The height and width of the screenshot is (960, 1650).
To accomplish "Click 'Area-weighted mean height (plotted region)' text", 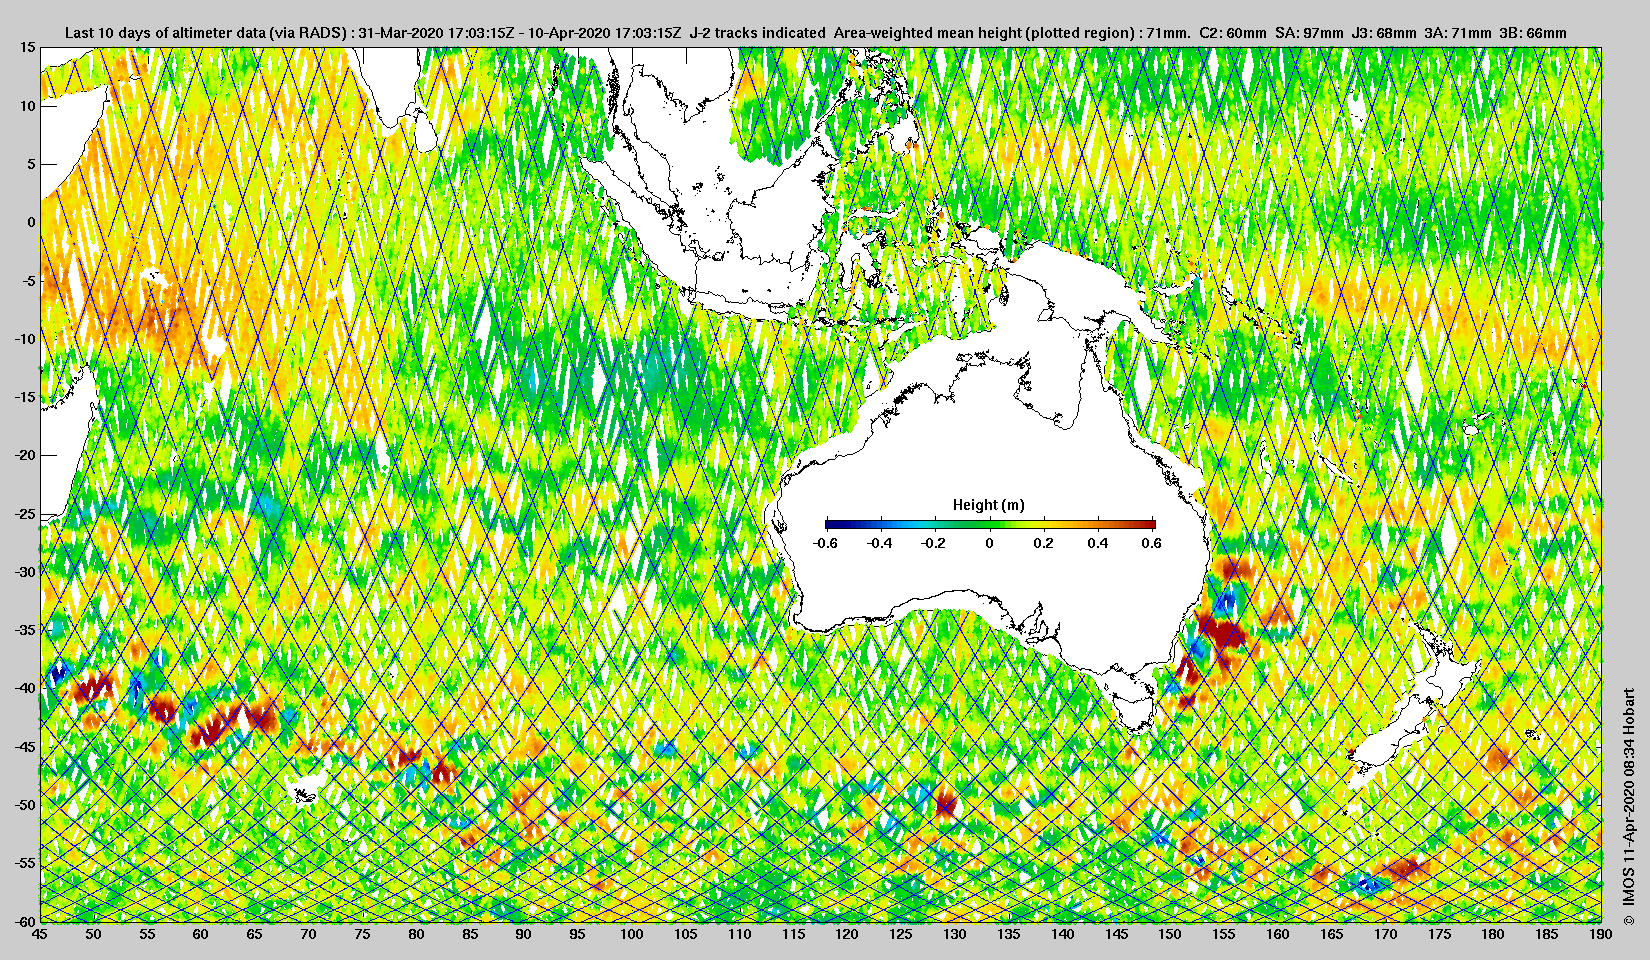I will click(x=985, y=33).
